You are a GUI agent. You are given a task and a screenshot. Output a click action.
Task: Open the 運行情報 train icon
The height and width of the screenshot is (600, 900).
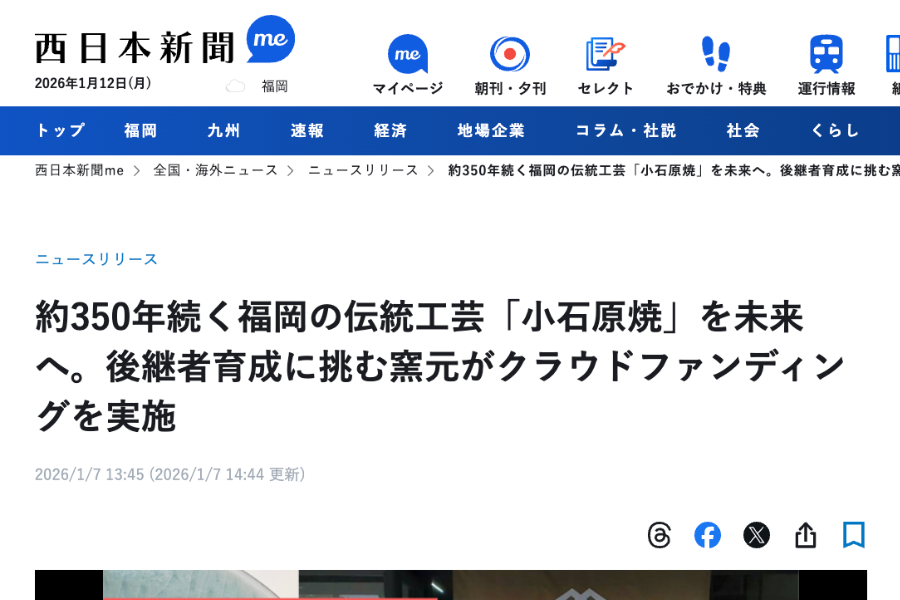(x=826, y=54)
